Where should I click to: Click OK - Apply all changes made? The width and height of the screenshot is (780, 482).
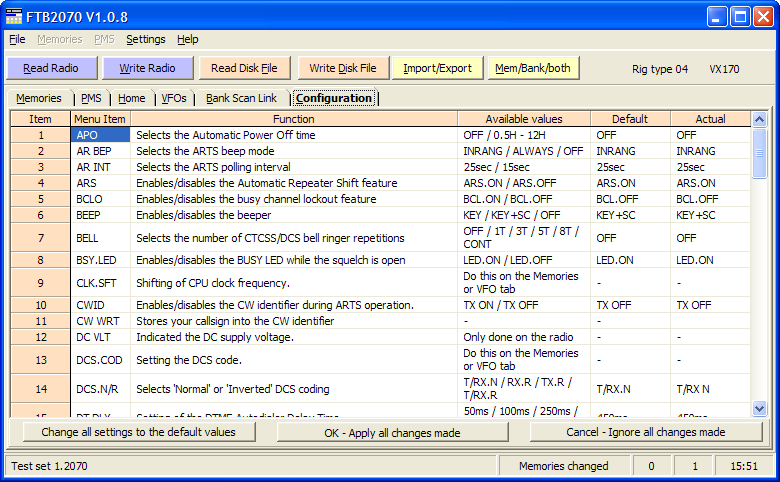[x=392, y=433]
